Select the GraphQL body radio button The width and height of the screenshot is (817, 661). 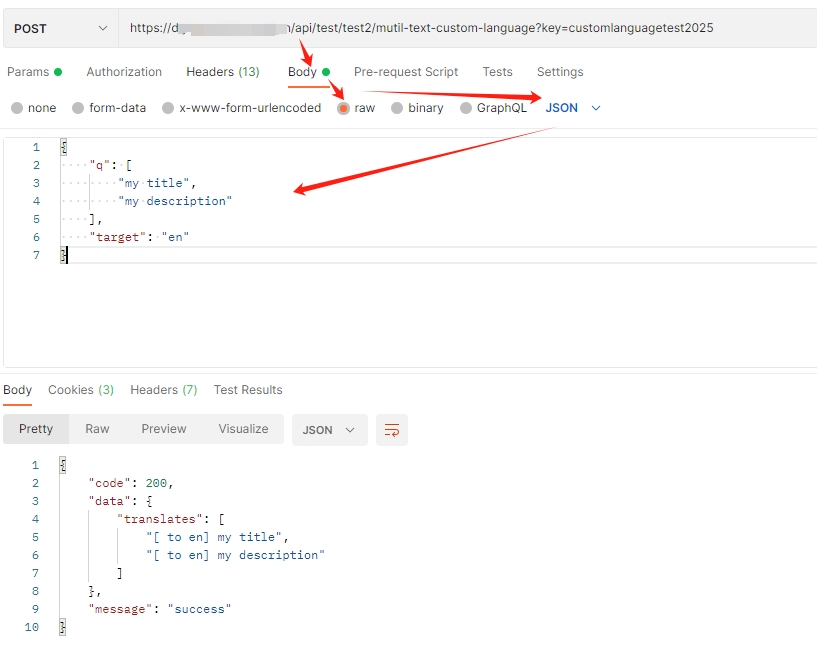tap(466, 108)
